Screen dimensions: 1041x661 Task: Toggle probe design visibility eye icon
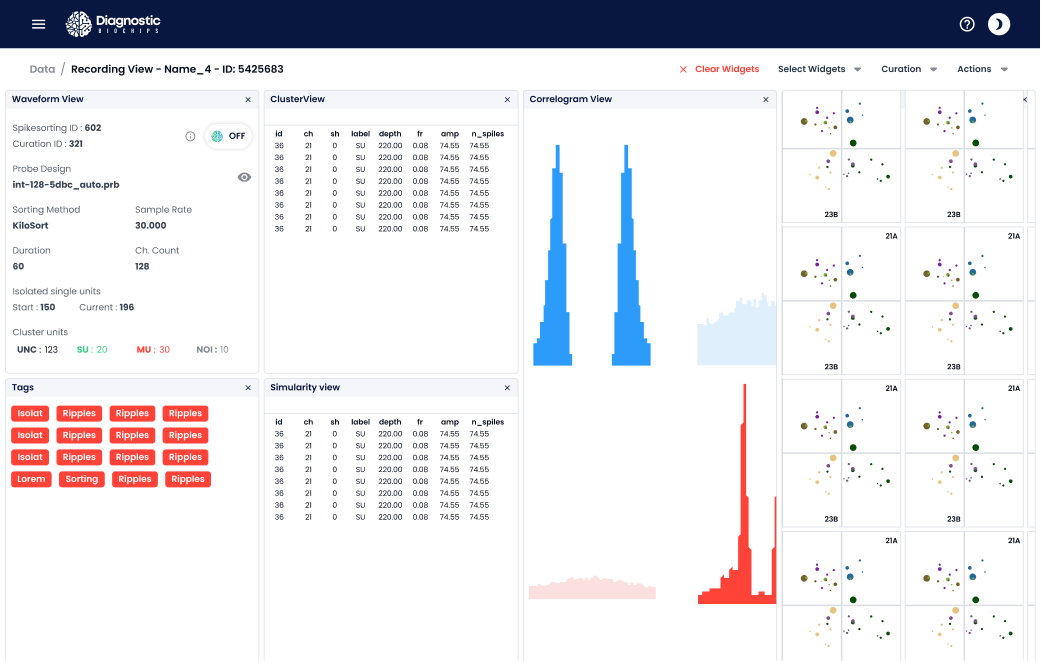(x=244, y=177)
